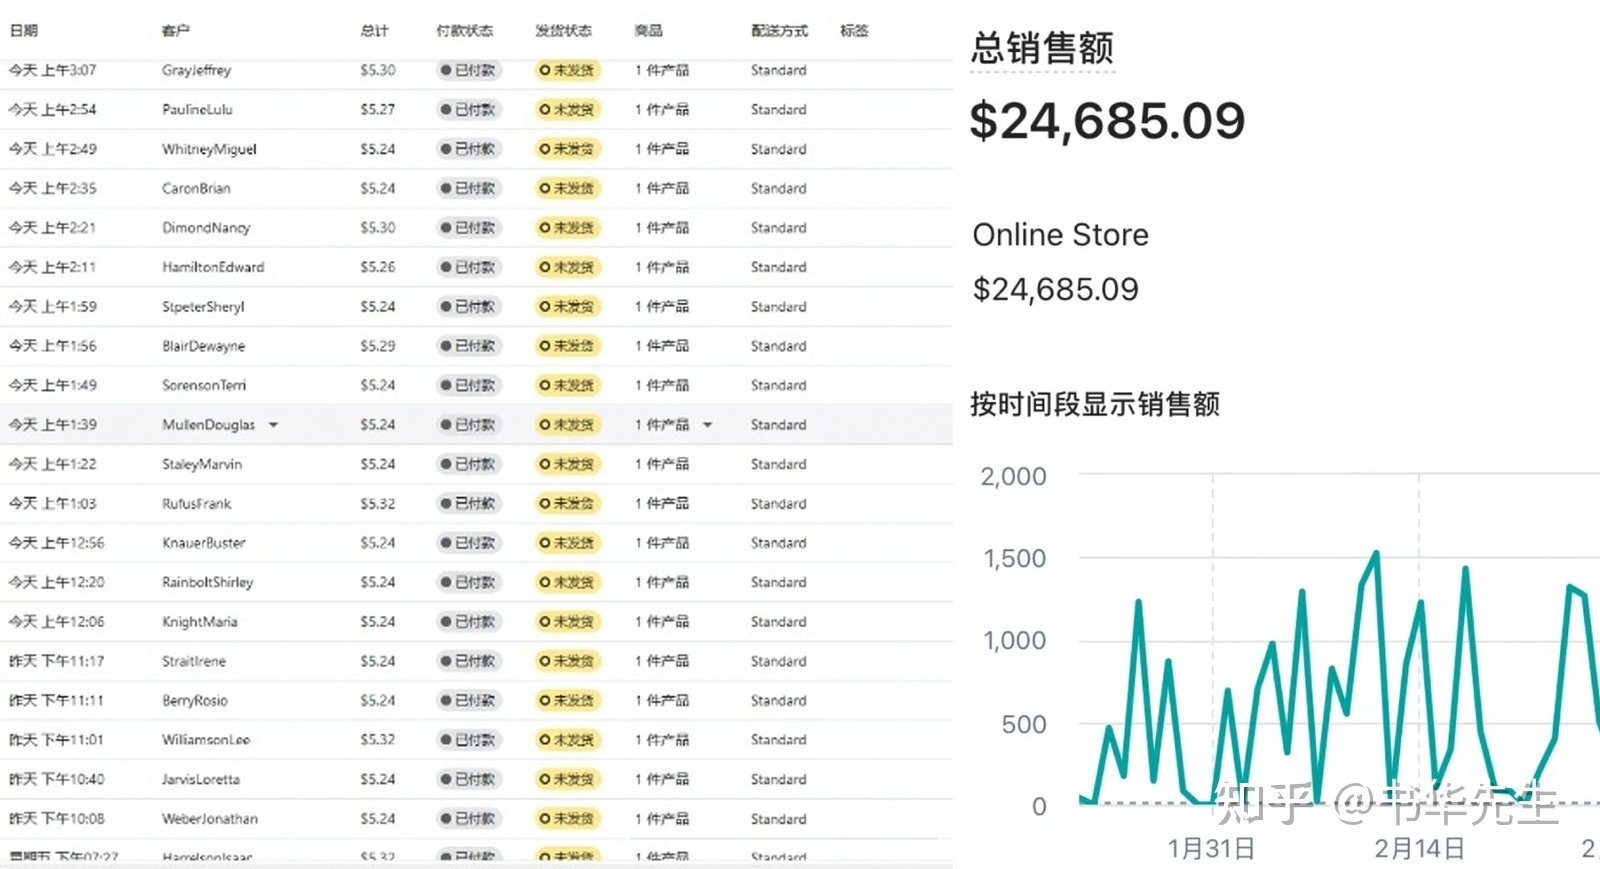Select the 配送方式 column header

pyautogui.click(x=780, y=31)
